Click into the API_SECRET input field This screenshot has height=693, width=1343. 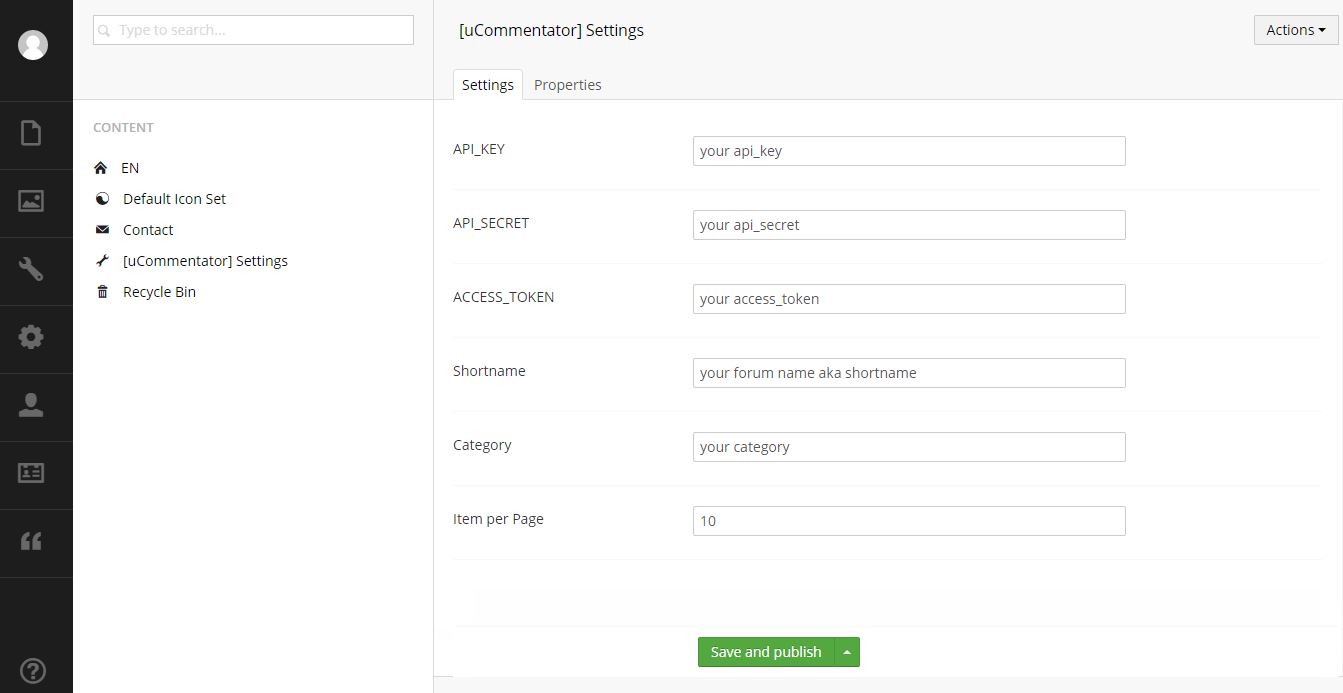(x=909, y=225)
